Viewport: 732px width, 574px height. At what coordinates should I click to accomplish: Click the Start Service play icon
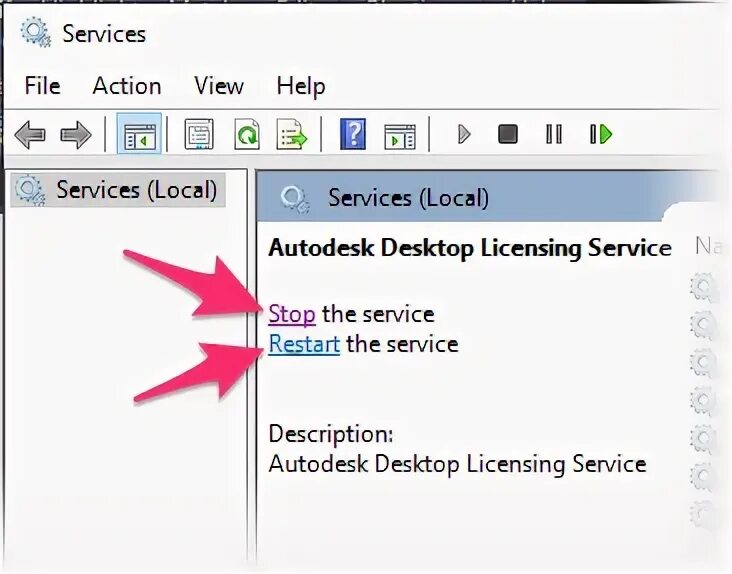point(464,134)
